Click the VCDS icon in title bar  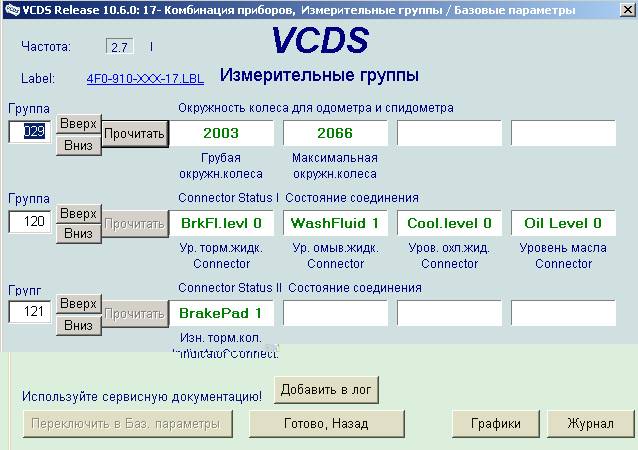(x=12, y=9)
